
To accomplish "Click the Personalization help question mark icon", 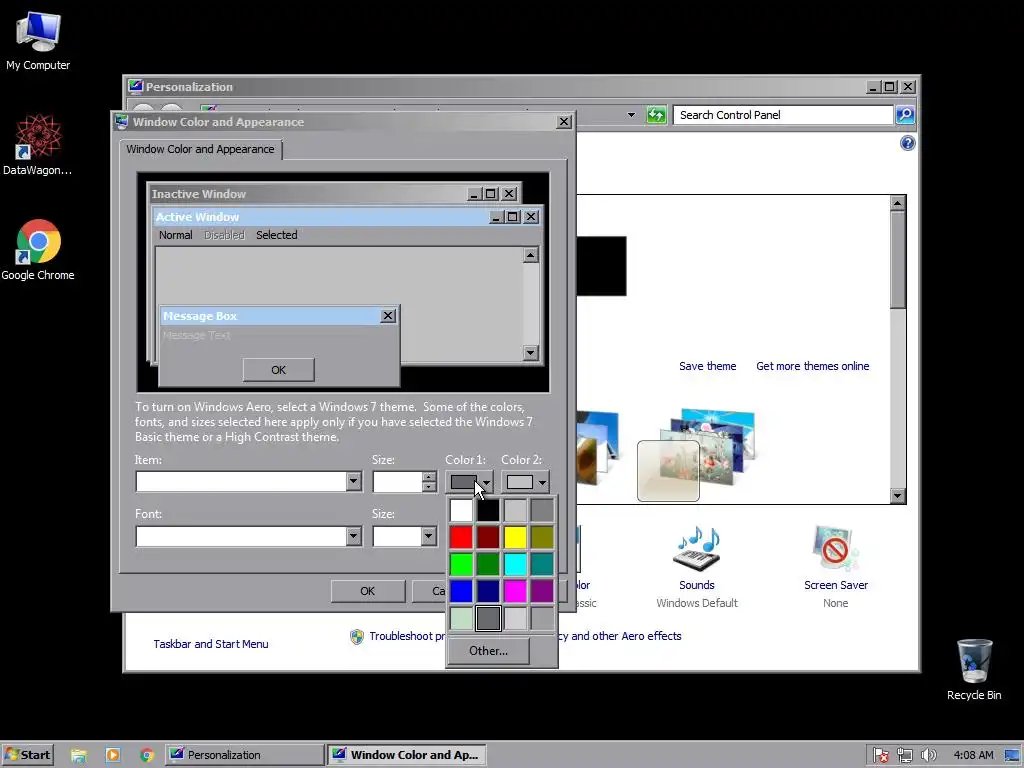I will point(907,143).
